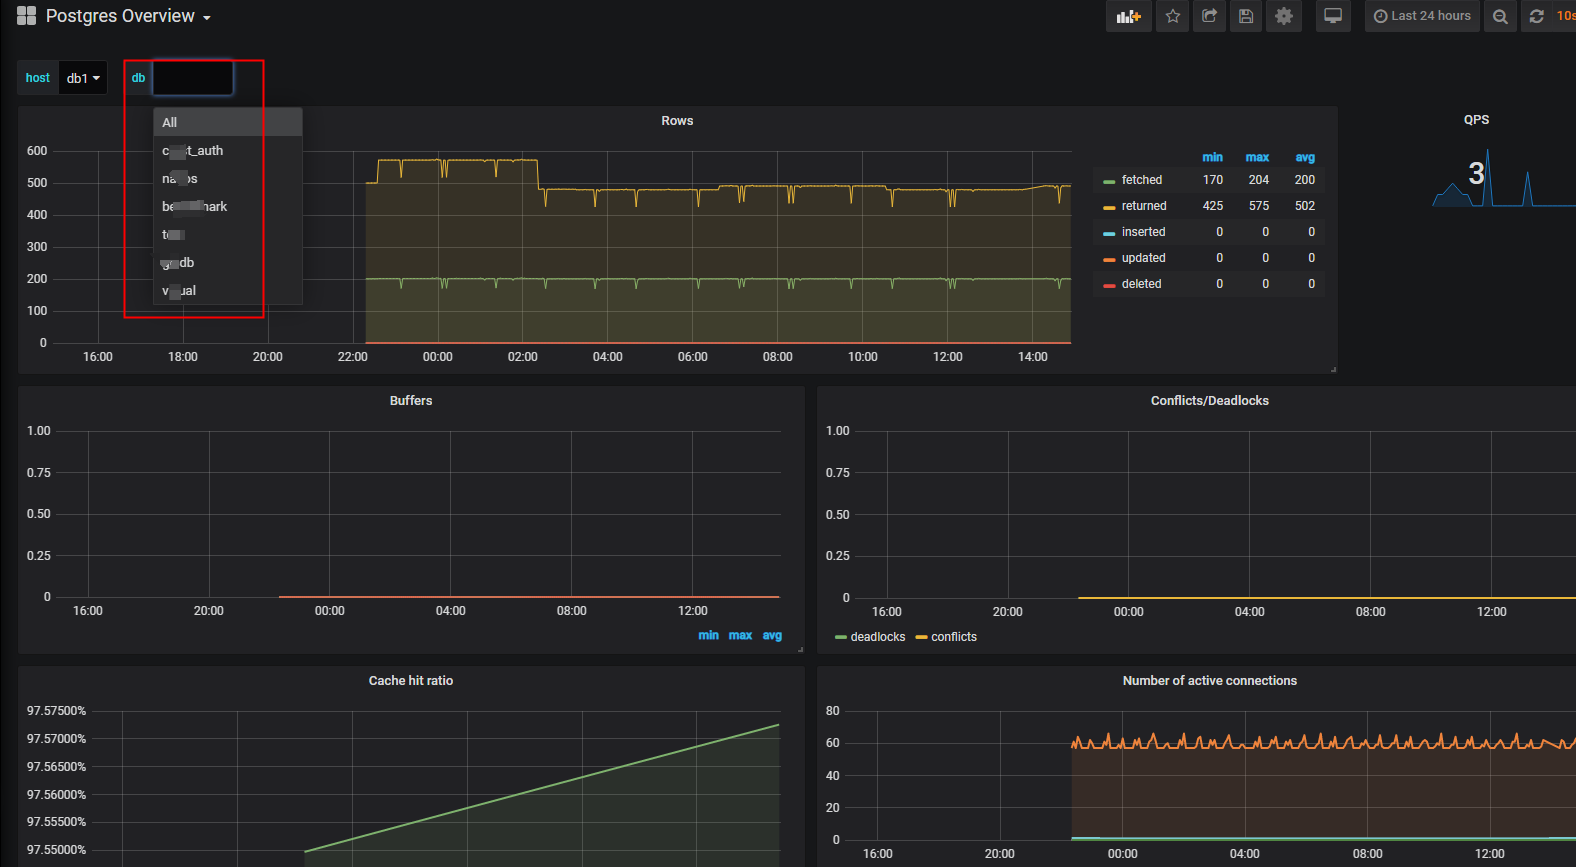1576x867 pixels.
Task: Sort Buffers legend by max
Action: (740, 635)
